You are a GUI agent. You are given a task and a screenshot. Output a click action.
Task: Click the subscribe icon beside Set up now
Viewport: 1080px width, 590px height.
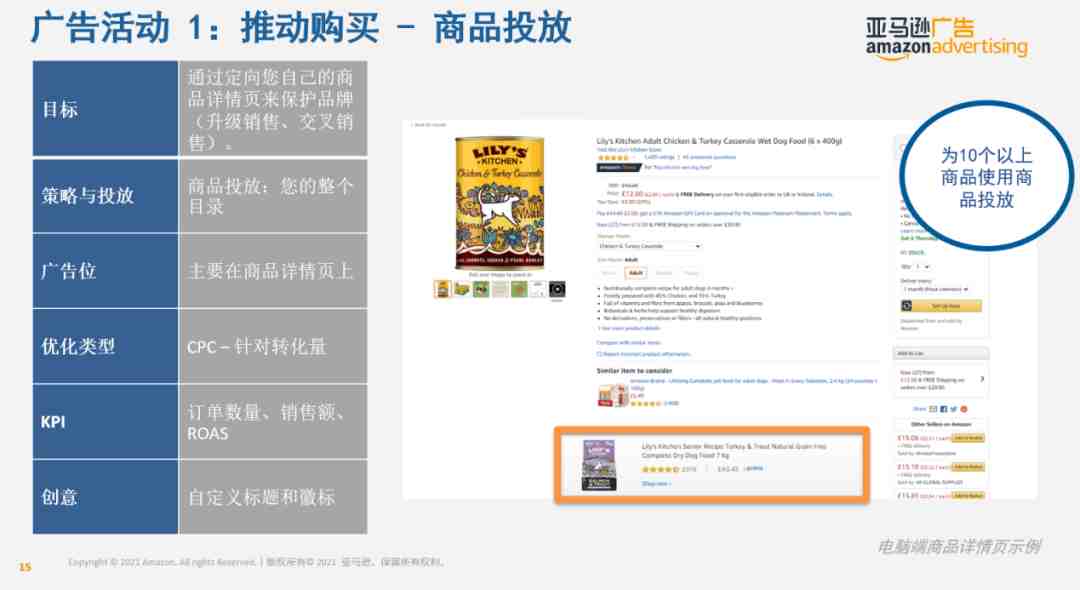(907, 306)
